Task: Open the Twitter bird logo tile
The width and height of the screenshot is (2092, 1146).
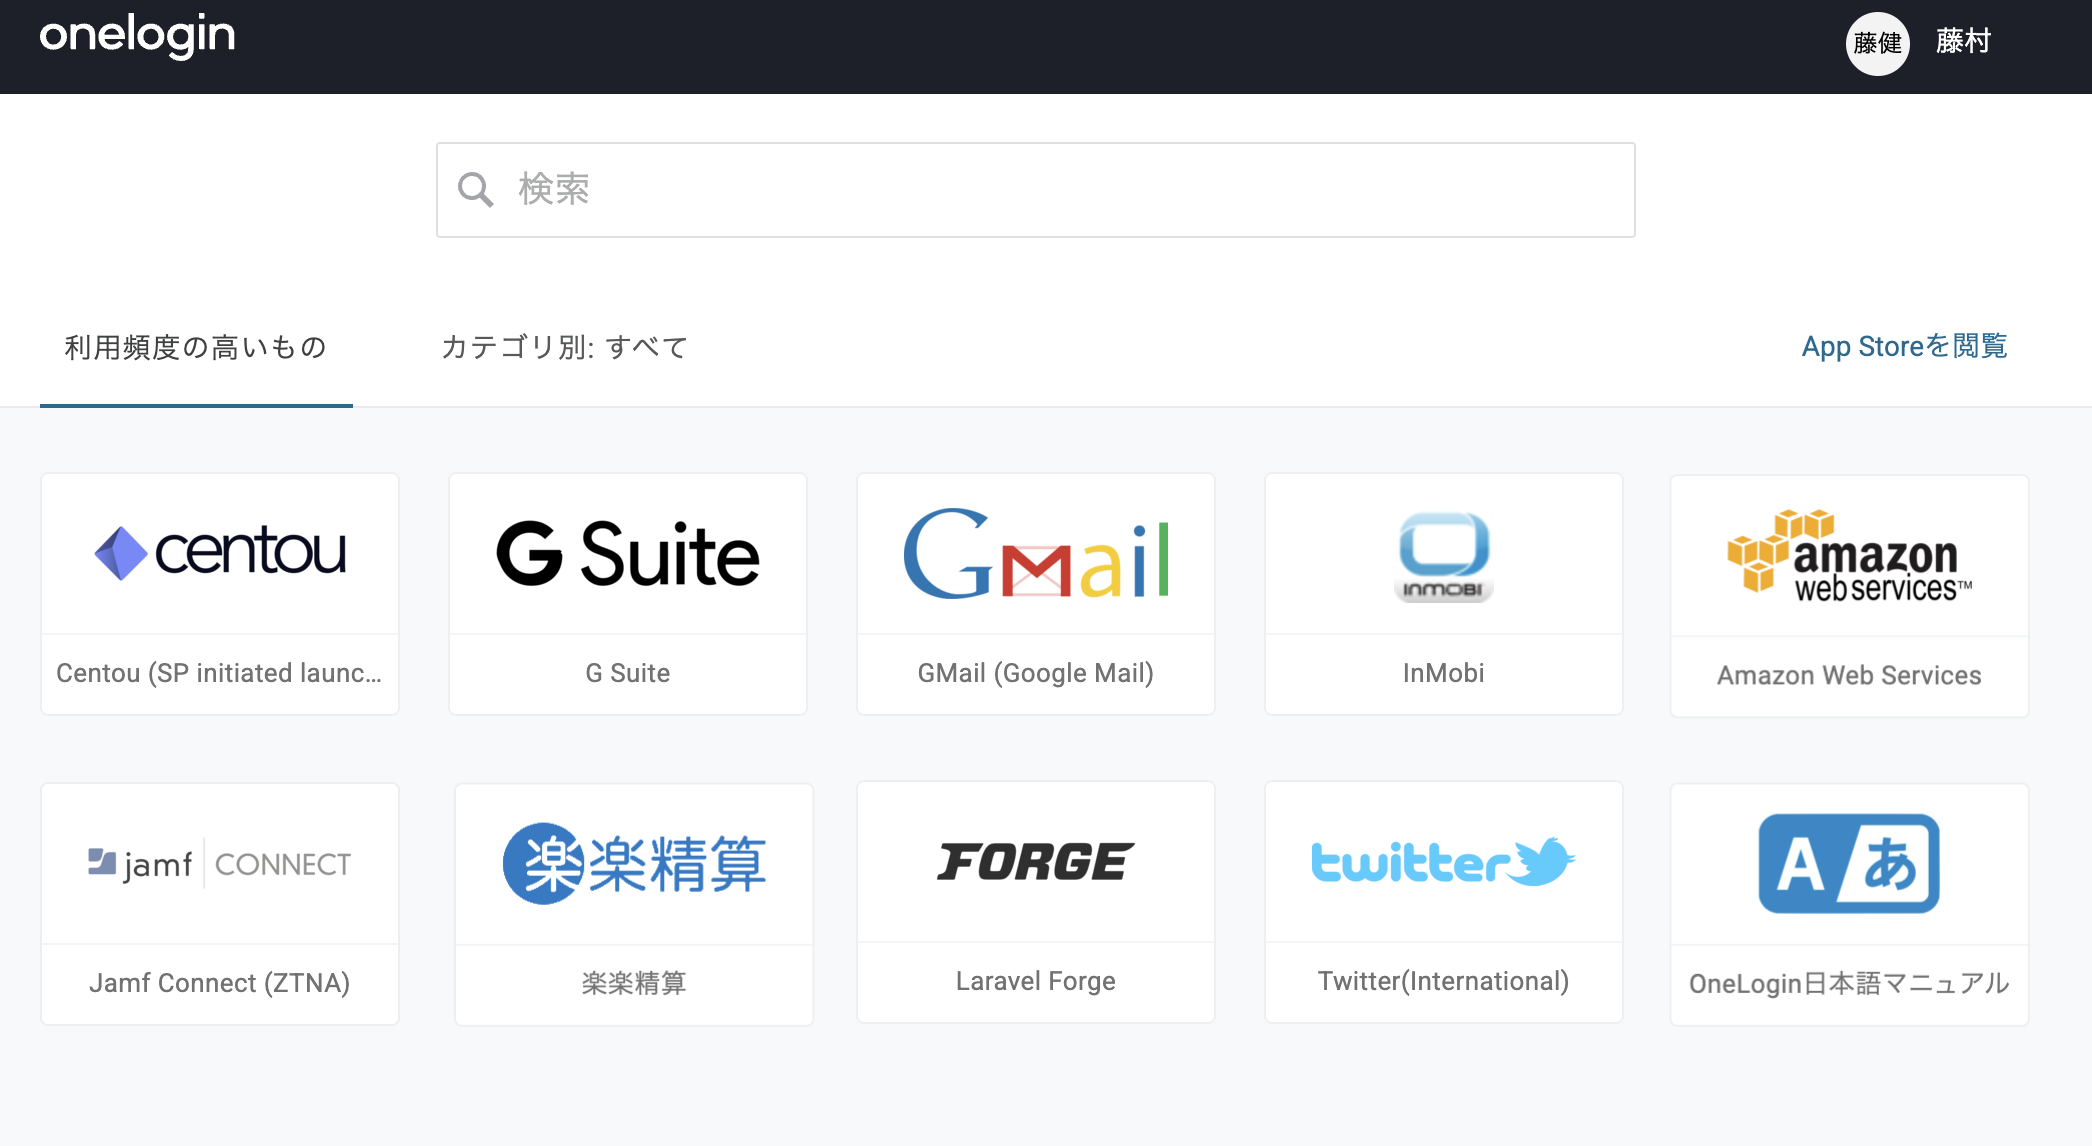Action: click(x=1444, y=861)
